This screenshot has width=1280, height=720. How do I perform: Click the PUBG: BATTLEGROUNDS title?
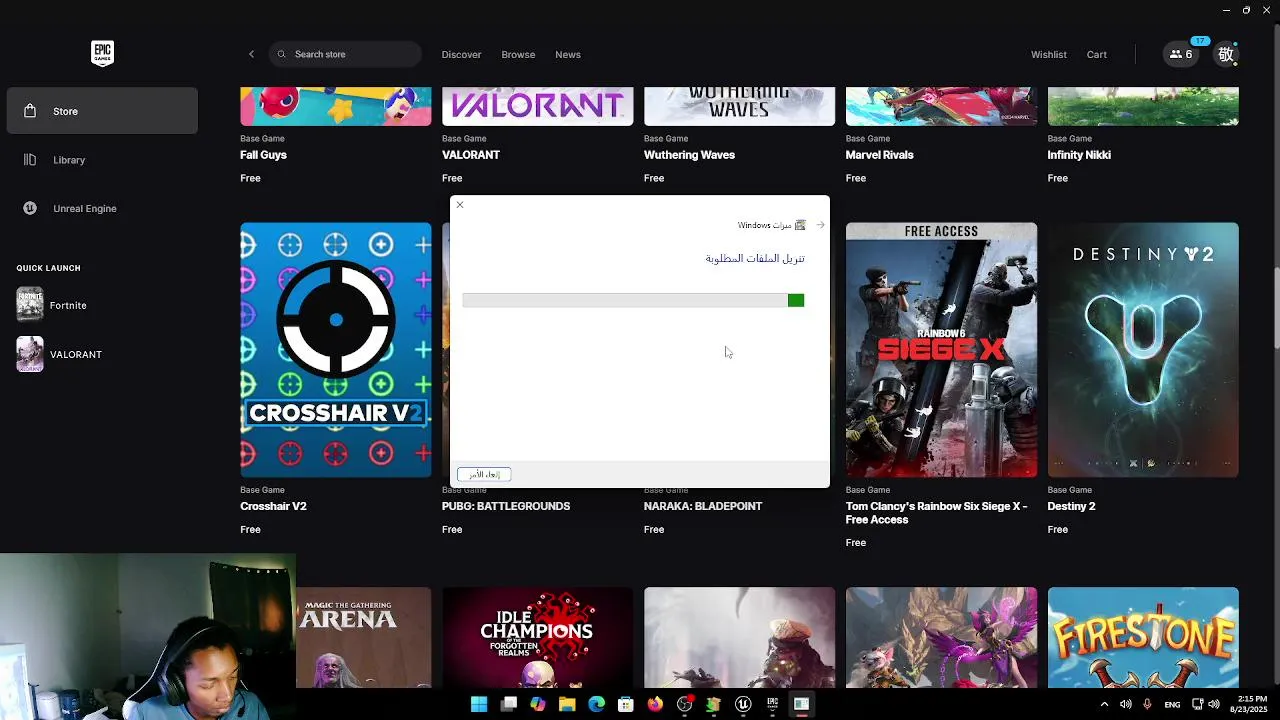(x=506, y=506)
